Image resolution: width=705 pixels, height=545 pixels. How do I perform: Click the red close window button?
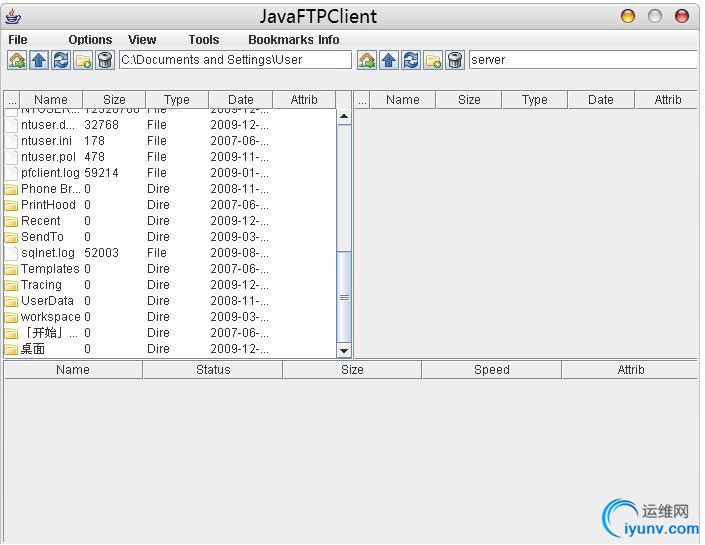[682, 16]
